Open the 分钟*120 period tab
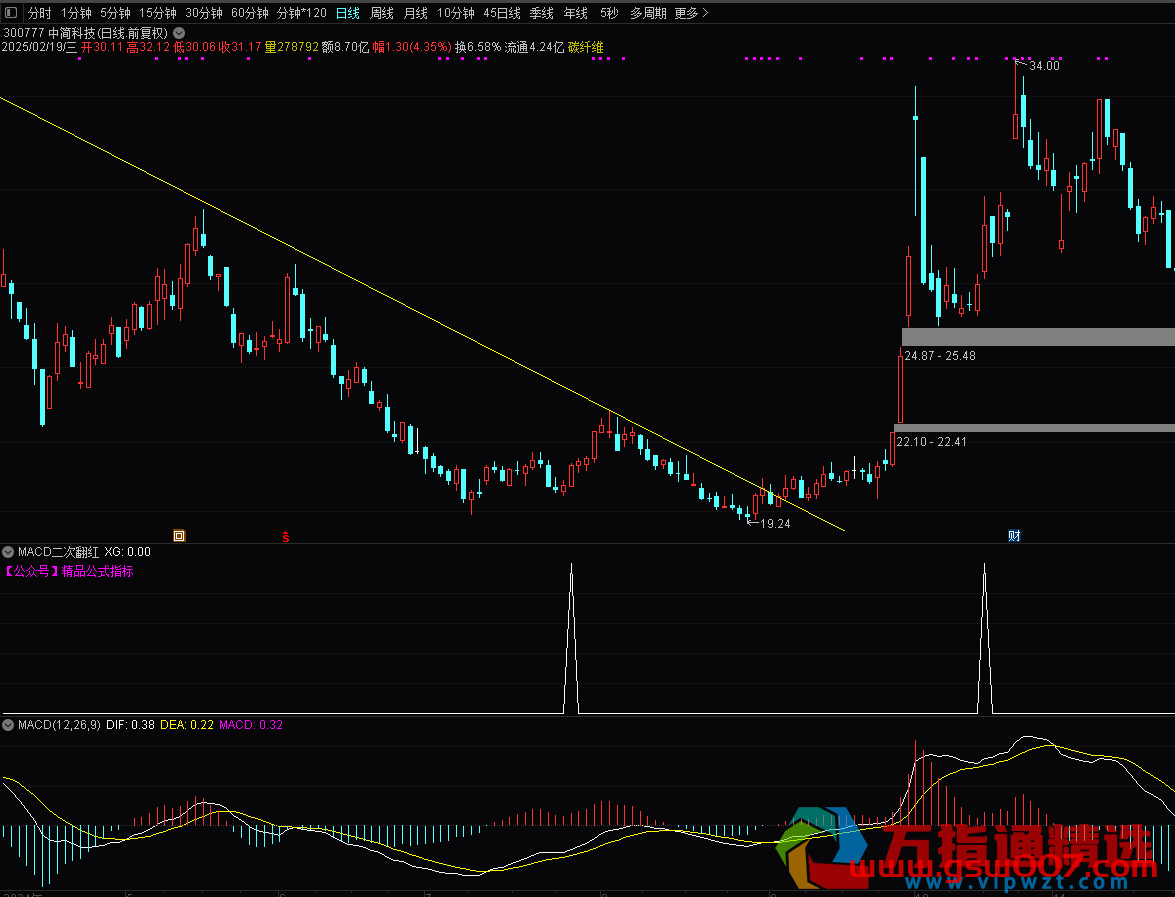1175x897 pixels. coord(302,13)
